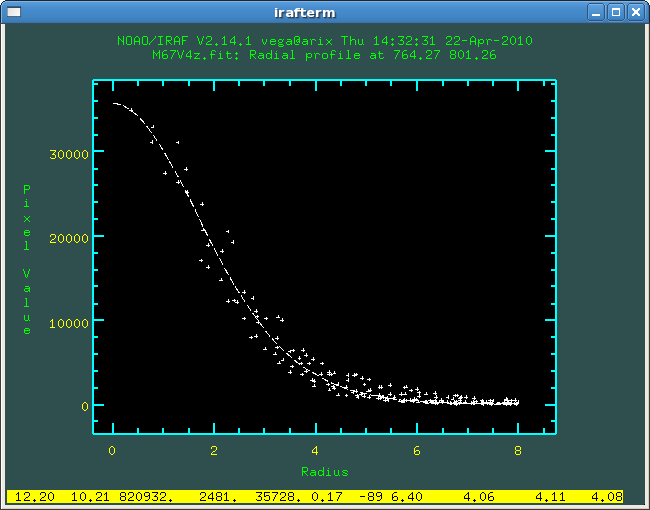Click the 0.17 ellipticity value
Viewport: 650px width, 510px height.
pos(327,496)
